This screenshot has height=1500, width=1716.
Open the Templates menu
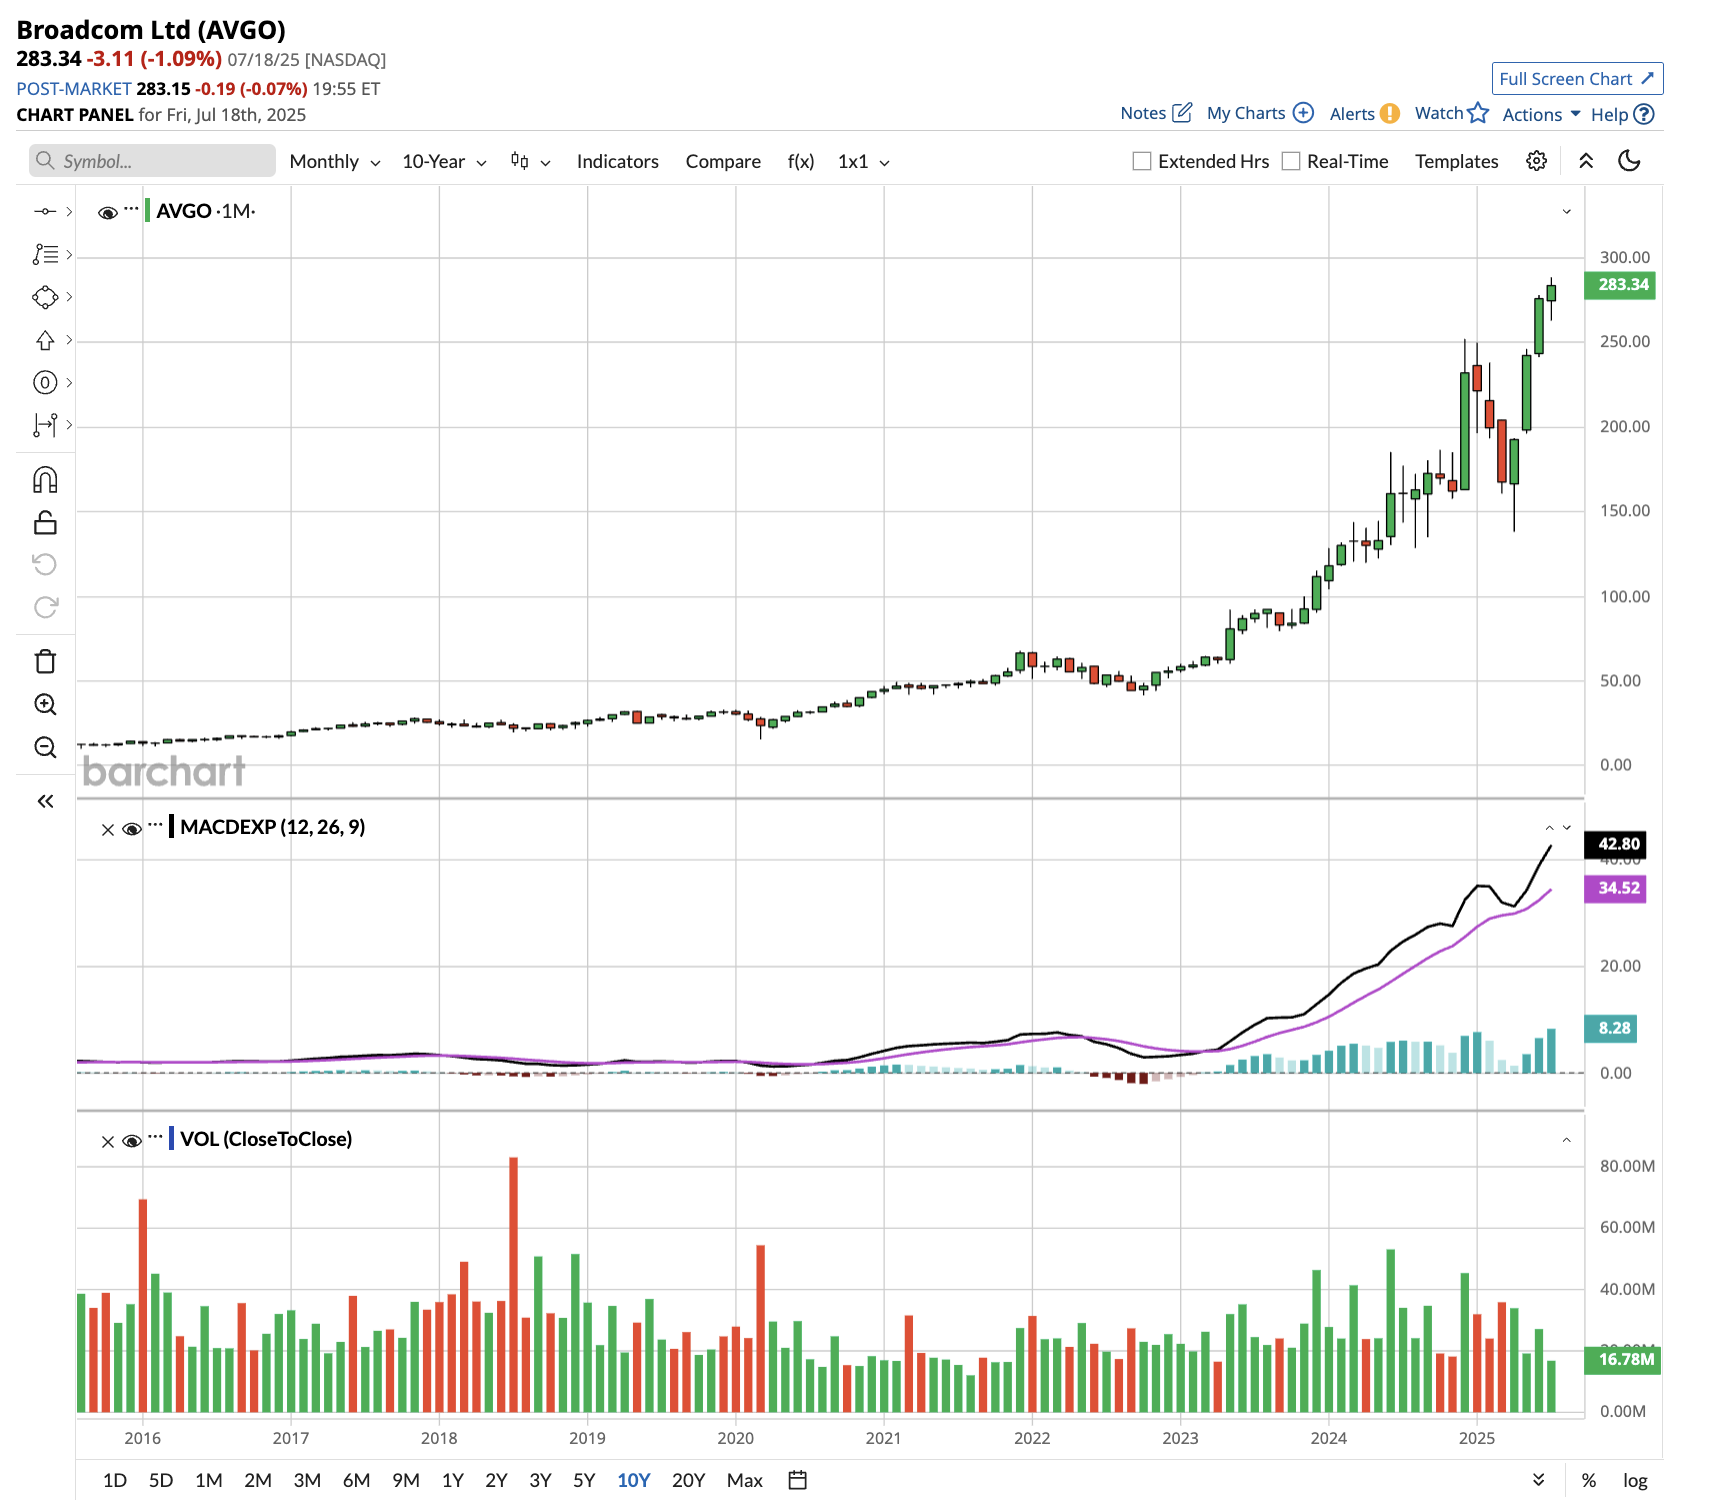[x=1456, y=161]
